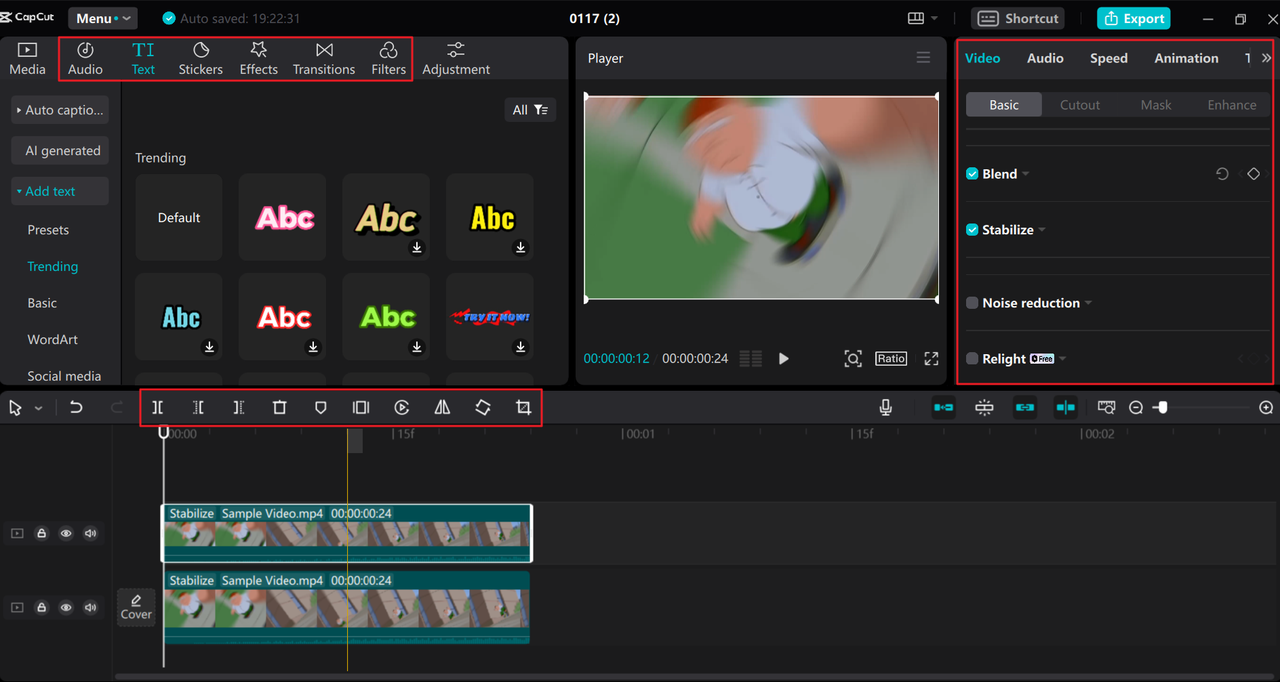
Task: Lock the top video track
Action: point(42,533)
